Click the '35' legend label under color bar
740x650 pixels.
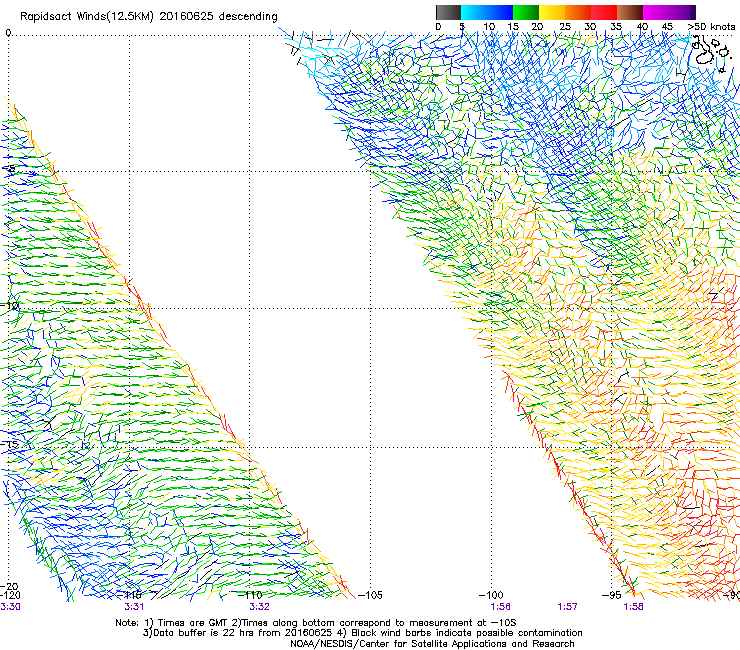(616, 27)
